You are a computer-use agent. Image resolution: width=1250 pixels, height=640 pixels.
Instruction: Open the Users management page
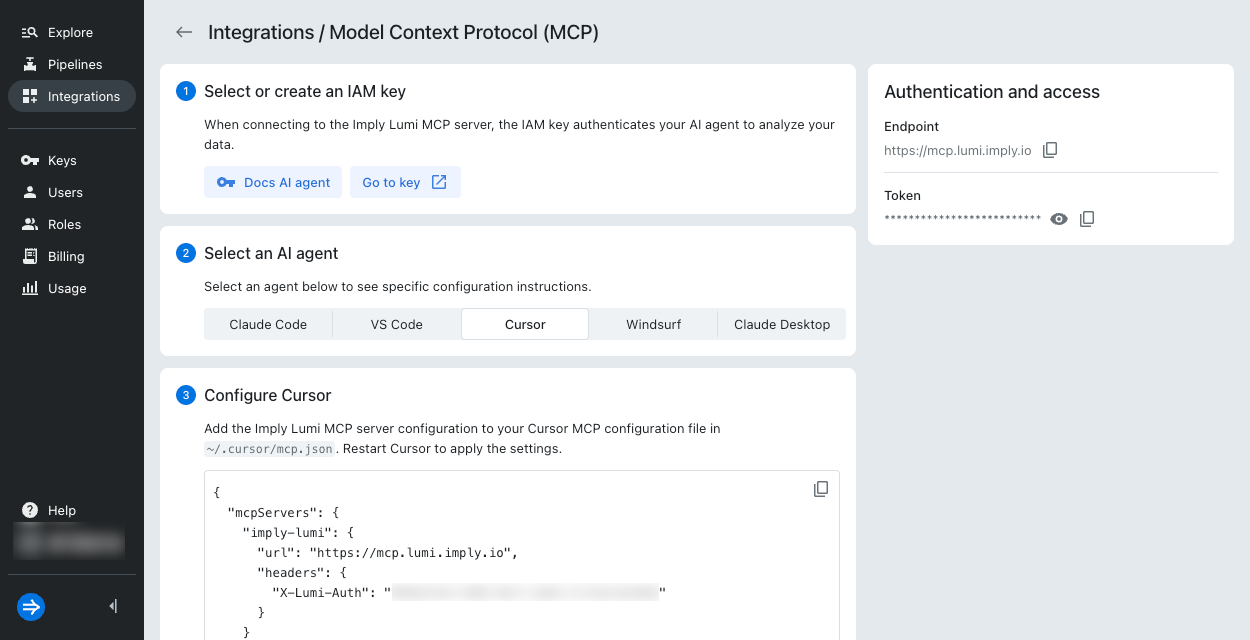pyautogui.click(x=65, y=192)
